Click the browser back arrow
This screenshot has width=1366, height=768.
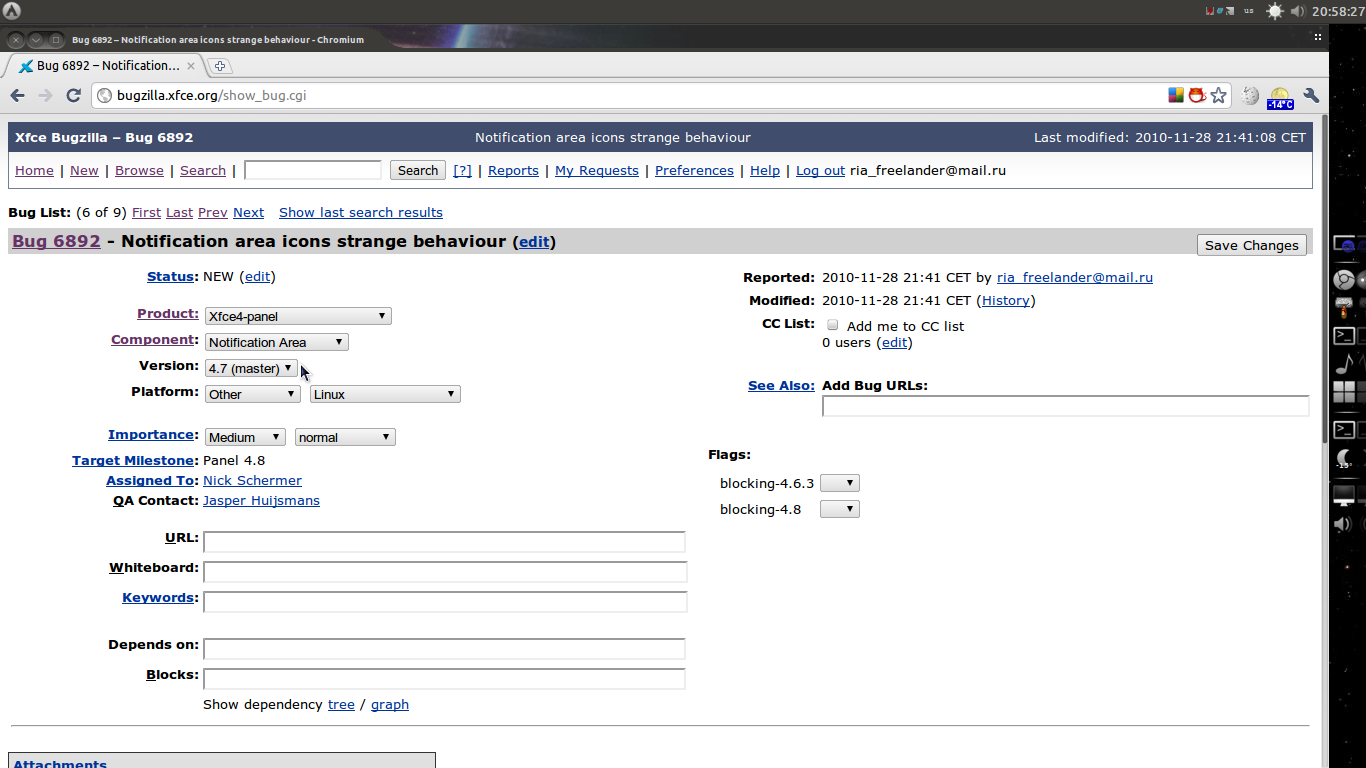pos(17,96)
